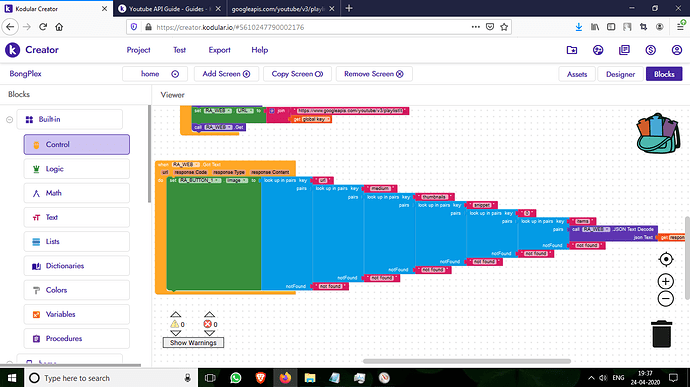Open the Lists blocks category
The width and height of the screenshot is (690, 387).
click(77, 241)
